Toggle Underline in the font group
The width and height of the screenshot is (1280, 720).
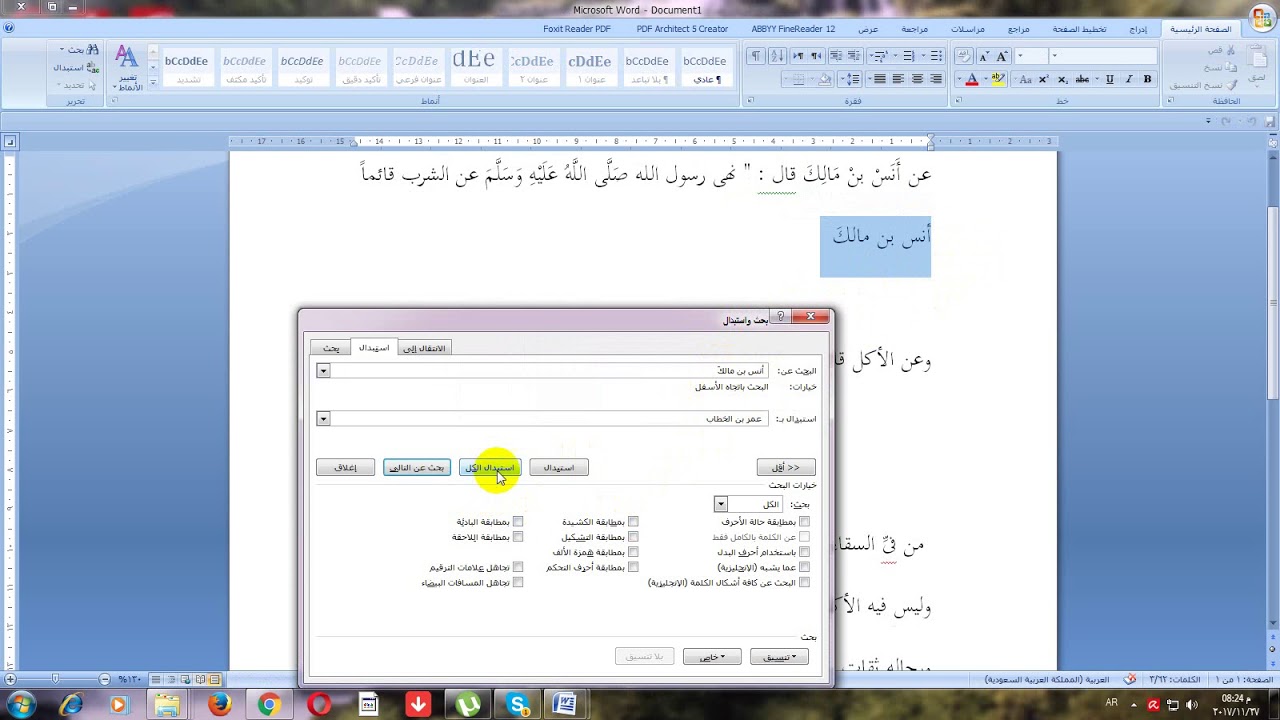[1110, 79]
